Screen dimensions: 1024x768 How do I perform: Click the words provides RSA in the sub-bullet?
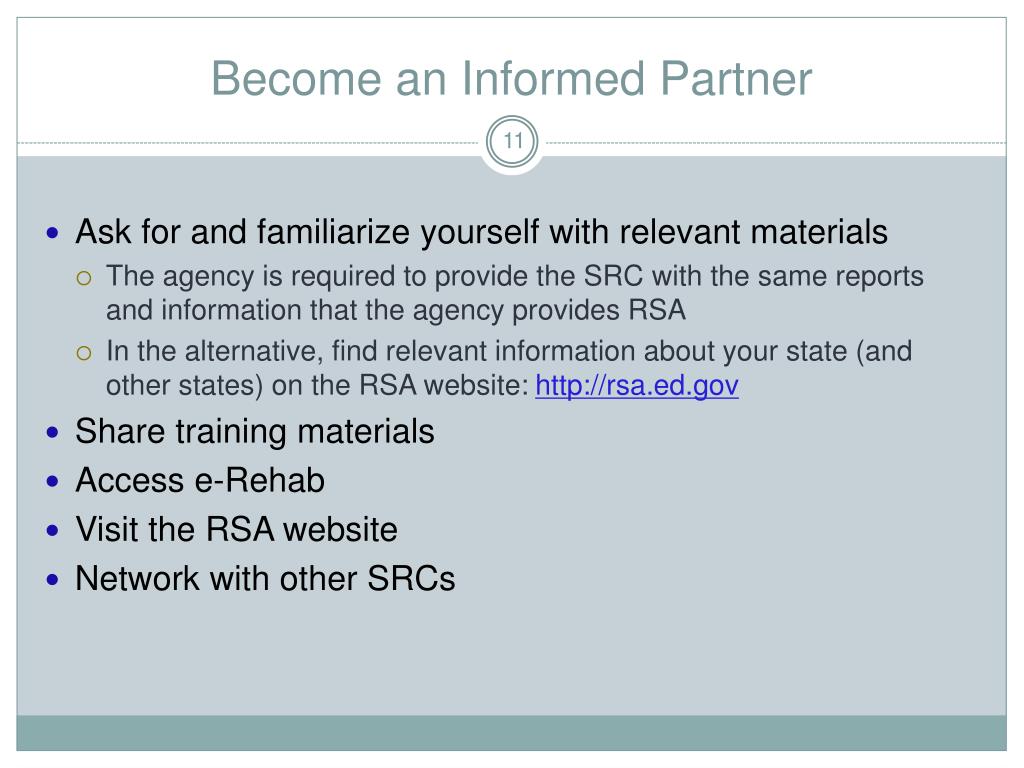point(599,310)
